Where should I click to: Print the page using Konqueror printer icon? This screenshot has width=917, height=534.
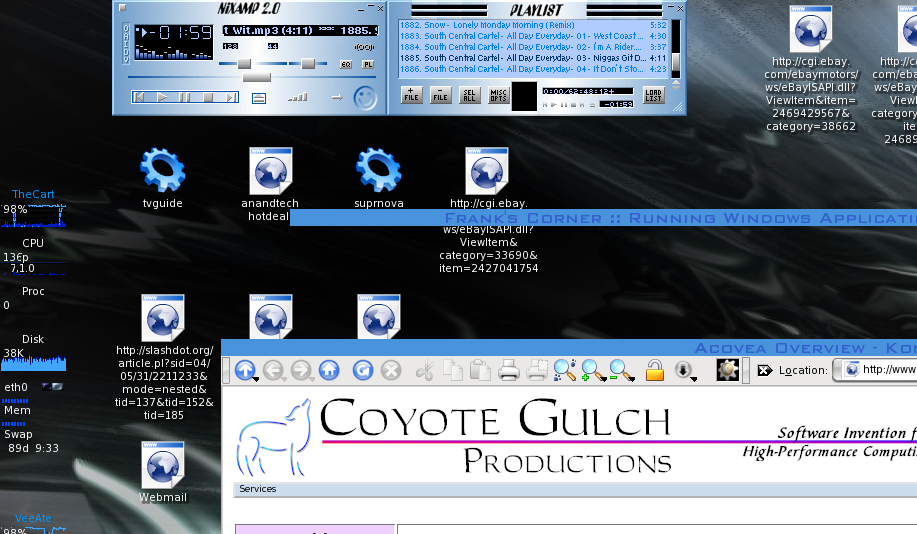click(509, 370)
